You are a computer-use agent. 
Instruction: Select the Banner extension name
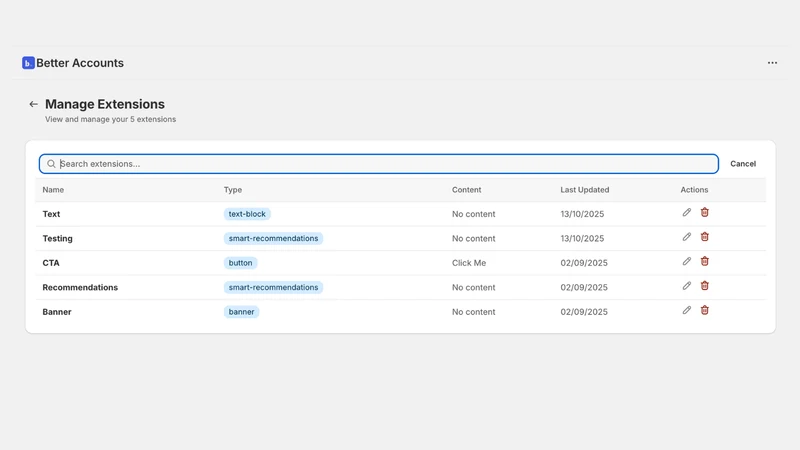(x=57, y=312)
